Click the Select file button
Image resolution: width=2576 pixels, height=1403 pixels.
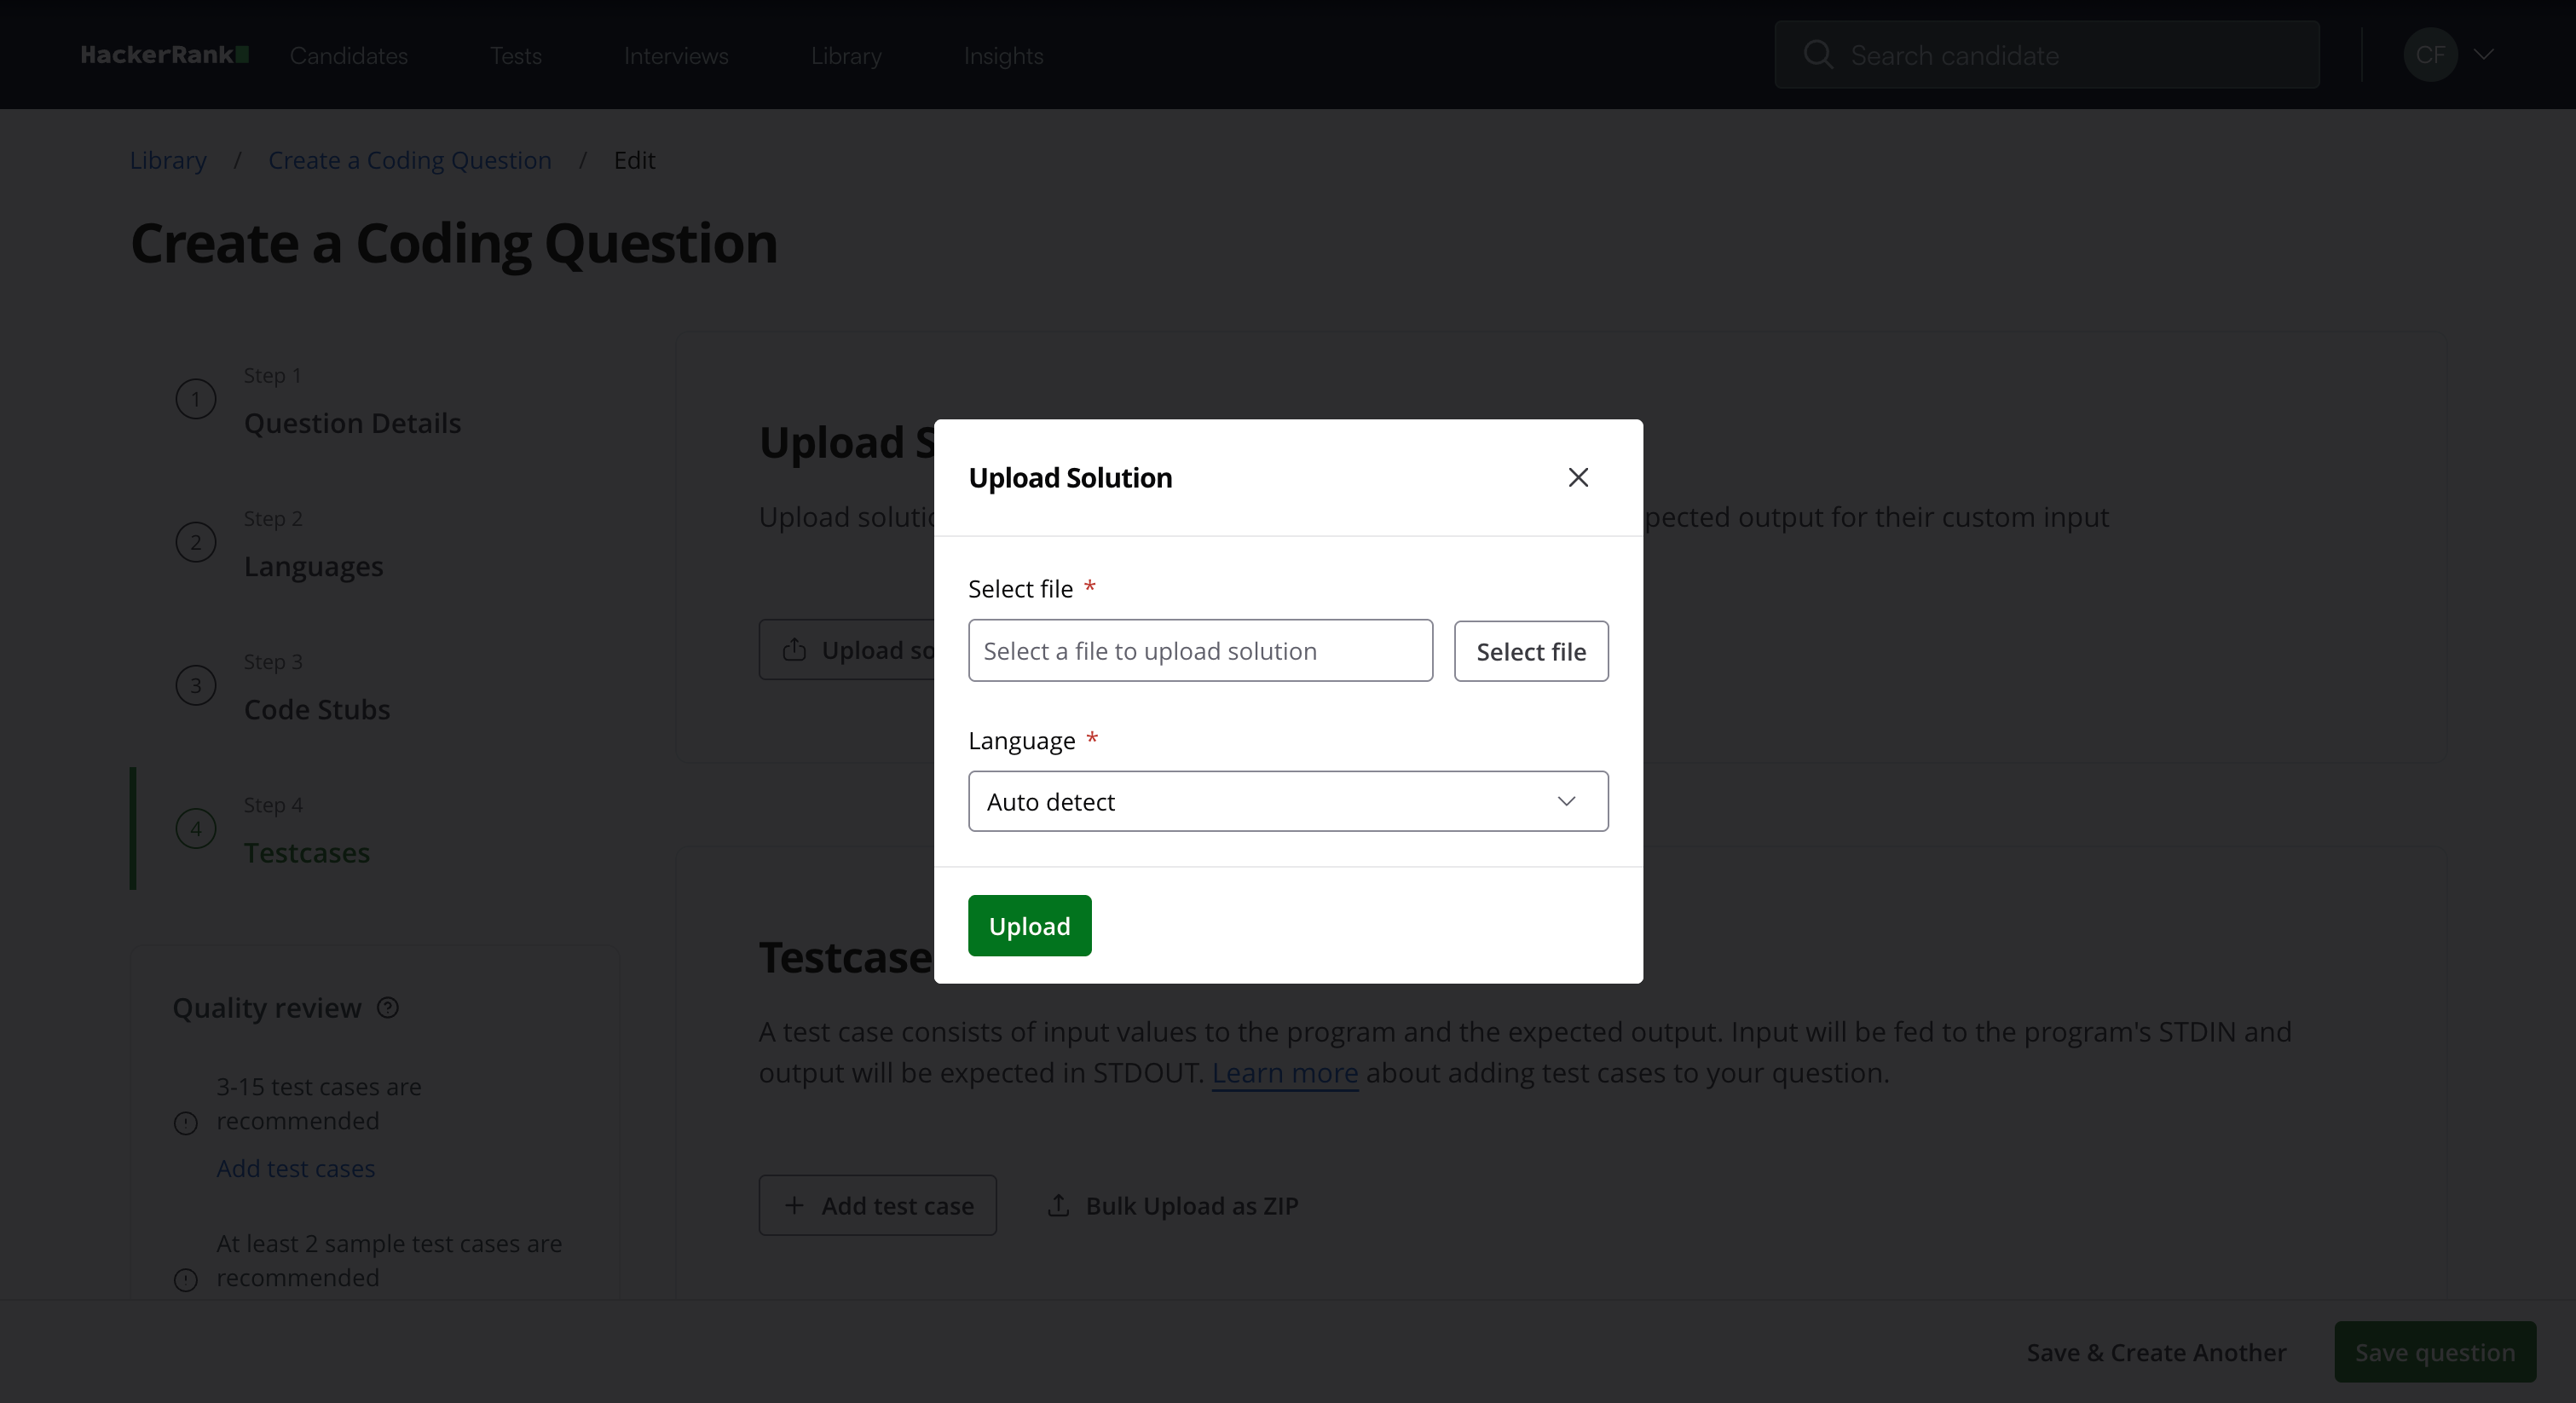pos(1530,652)
